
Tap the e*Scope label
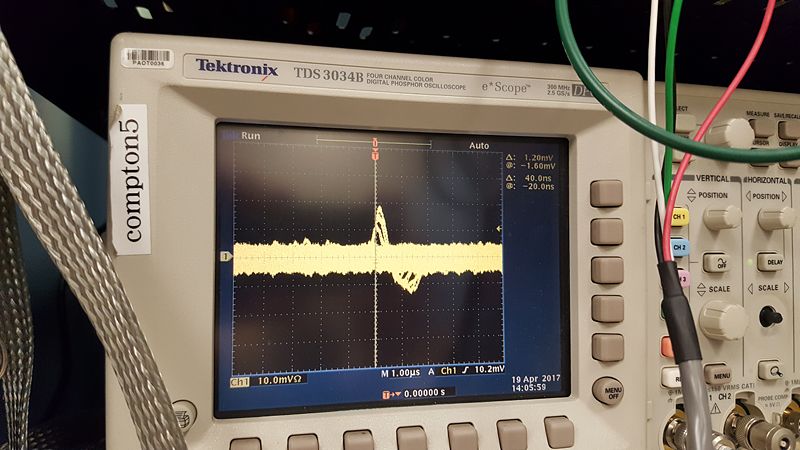point(506,87)
